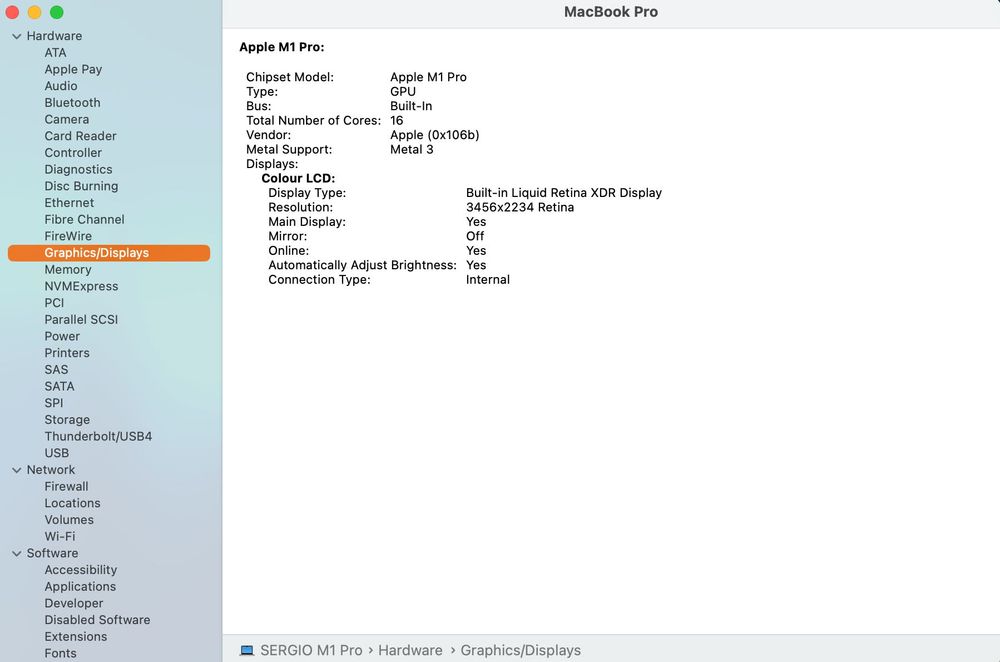Click the Software section heading
Image resolution: width=1000 pixels, height=662 pixels.
(52, 554)
